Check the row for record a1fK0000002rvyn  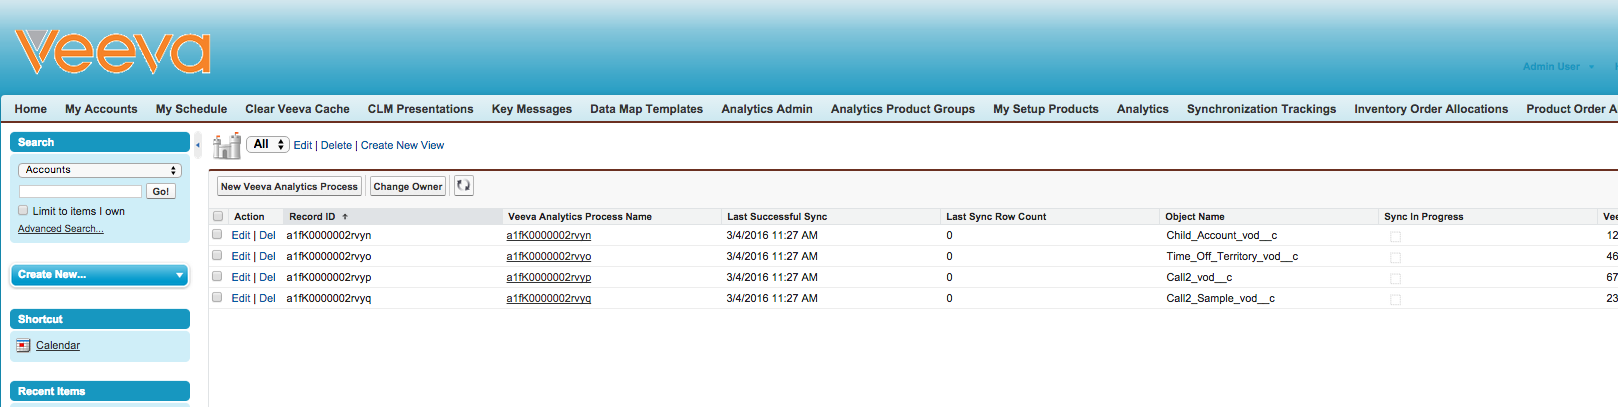217,235
